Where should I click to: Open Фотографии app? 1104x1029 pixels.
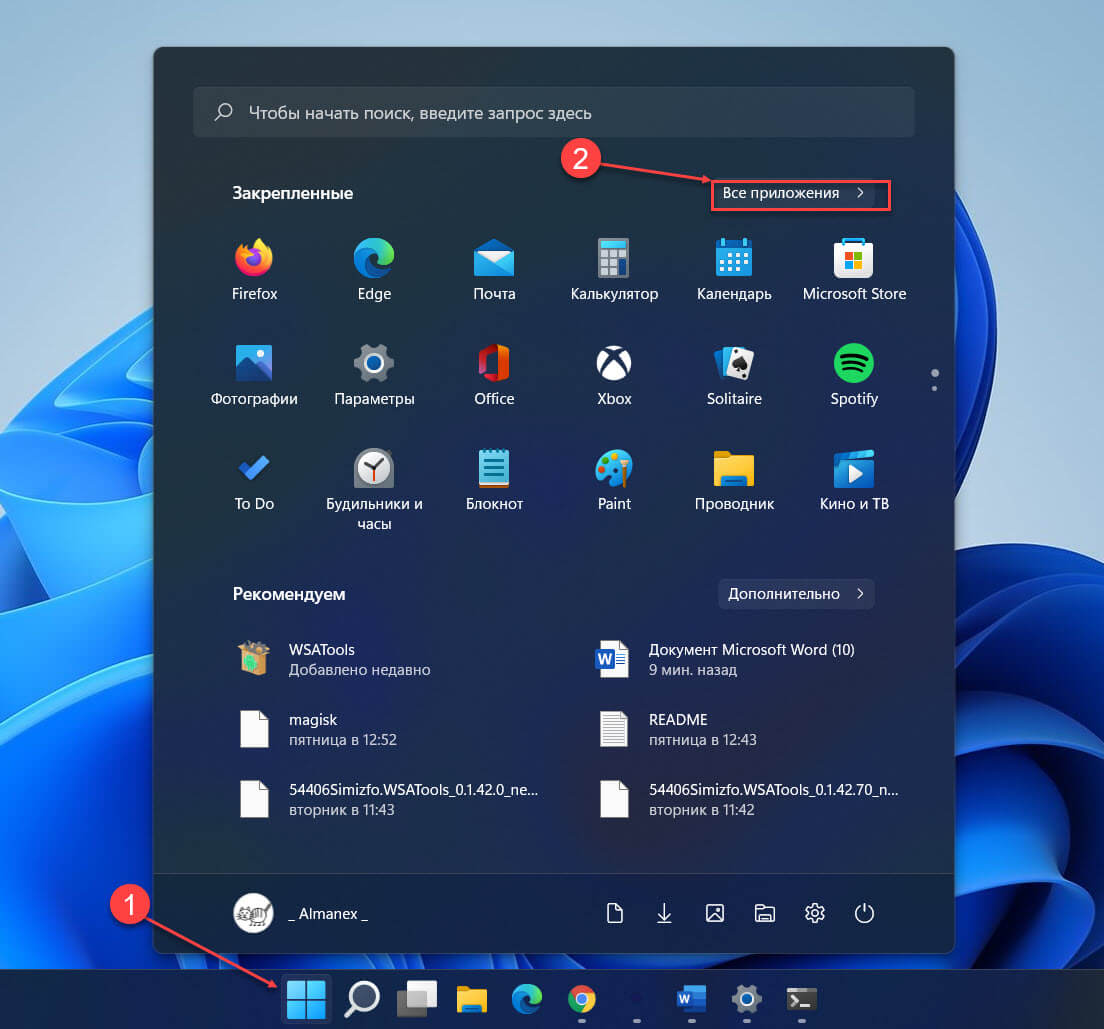tap(254, 375)
